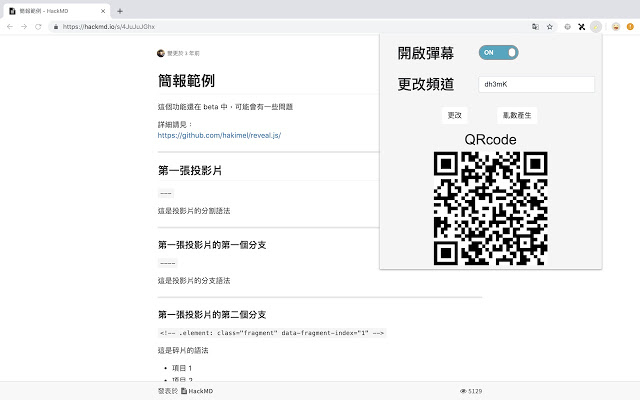Click the black X-shaped extension icon
This screenshot has height=400, width=640.
(582, 27)
